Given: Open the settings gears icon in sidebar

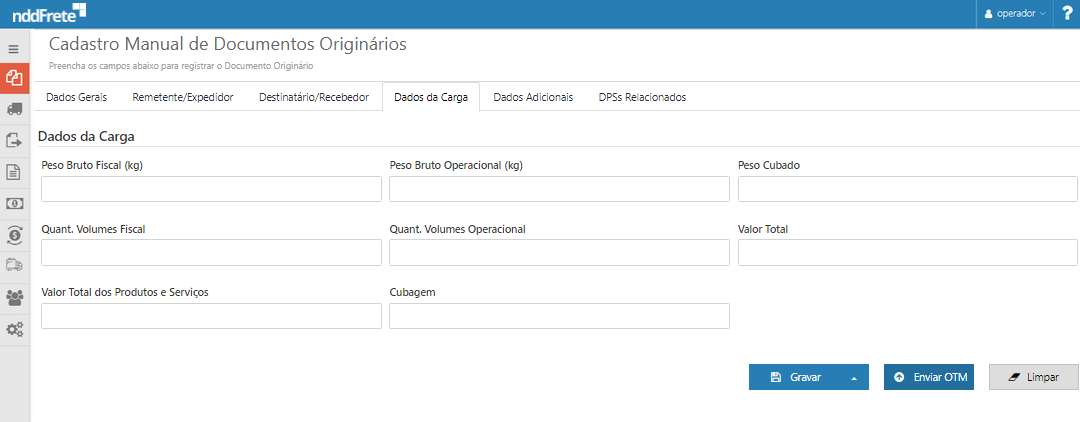Looking at the screenshot, I should pos(14,329).
